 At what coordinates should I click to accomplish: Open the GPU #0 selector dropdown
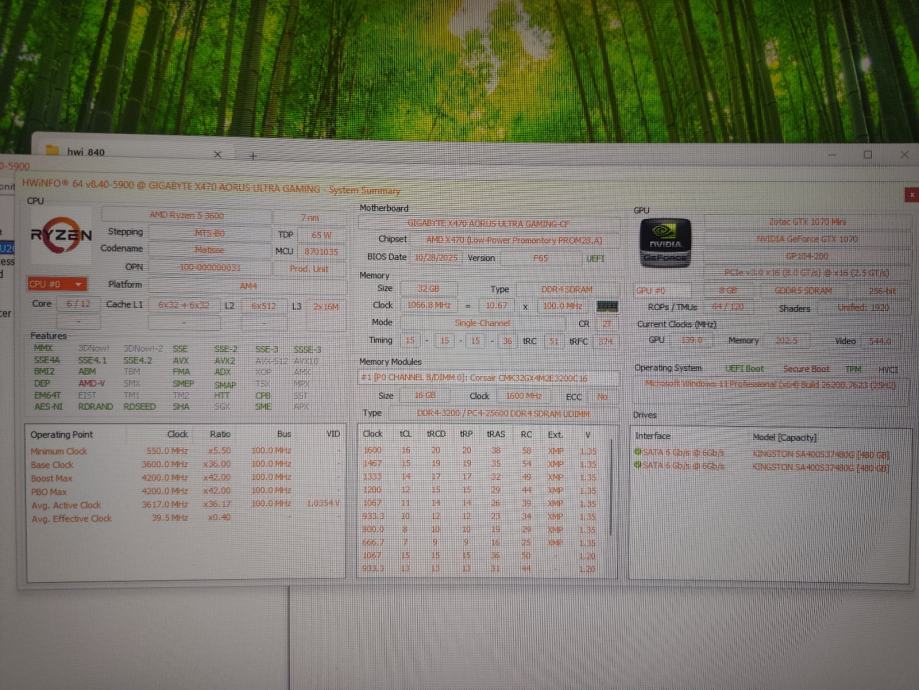(x=662, y=291)
